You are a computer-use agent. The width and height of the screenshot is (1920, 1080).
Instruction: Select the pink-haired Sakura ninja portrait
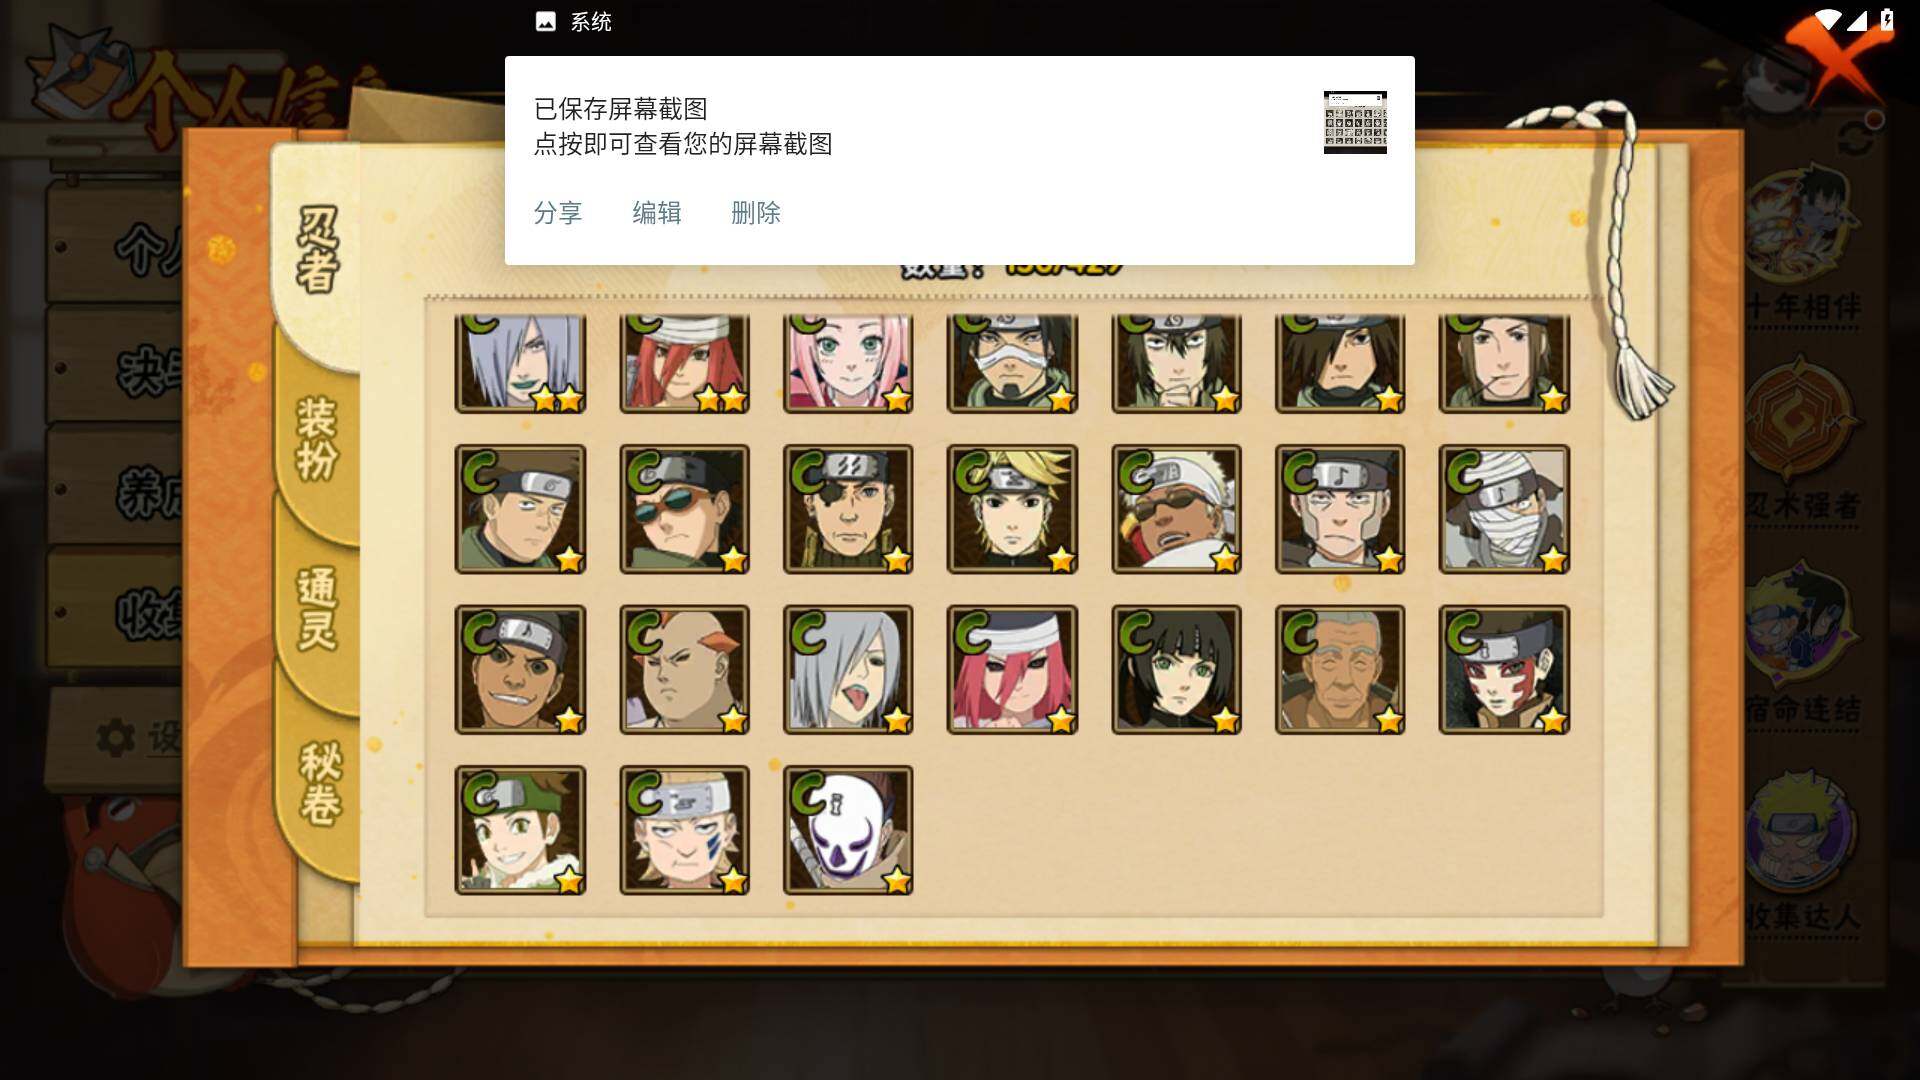[x=848, y=362]
